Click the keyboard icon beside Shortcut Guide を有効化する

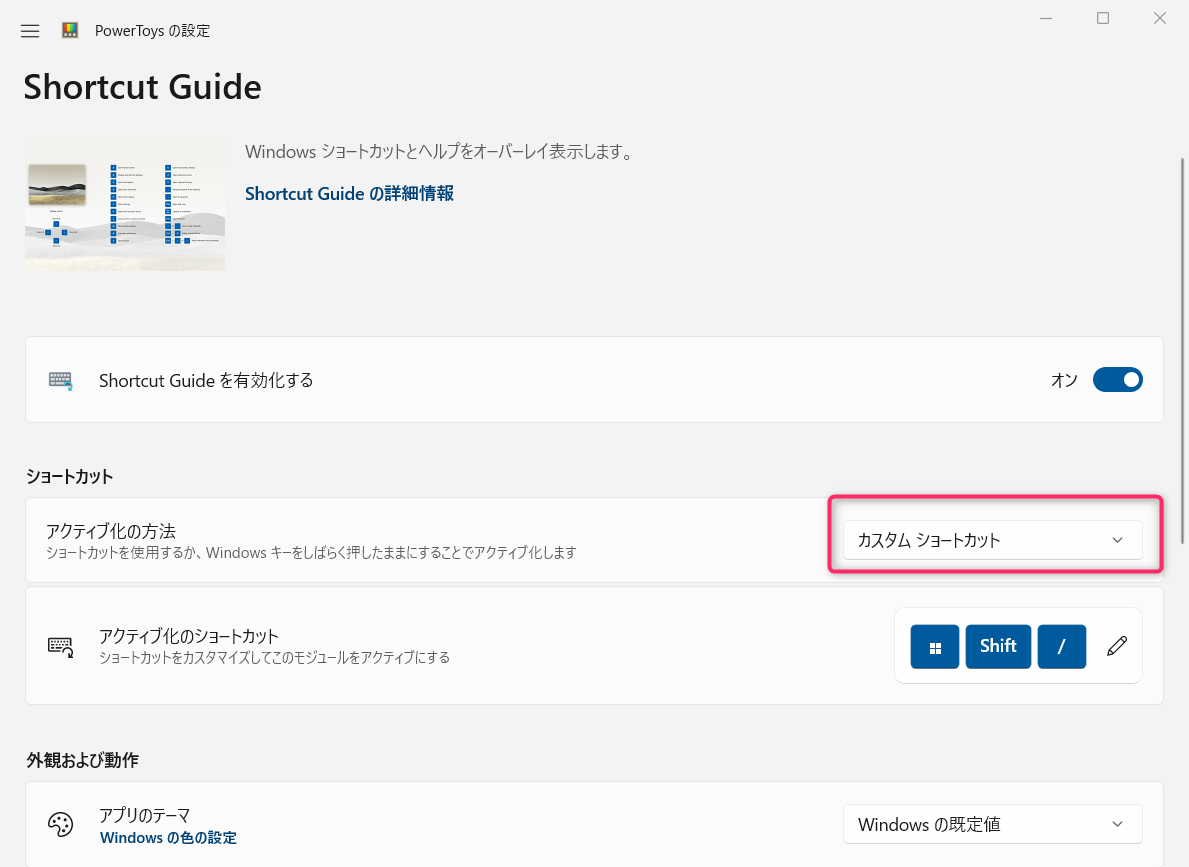(60, 380)
